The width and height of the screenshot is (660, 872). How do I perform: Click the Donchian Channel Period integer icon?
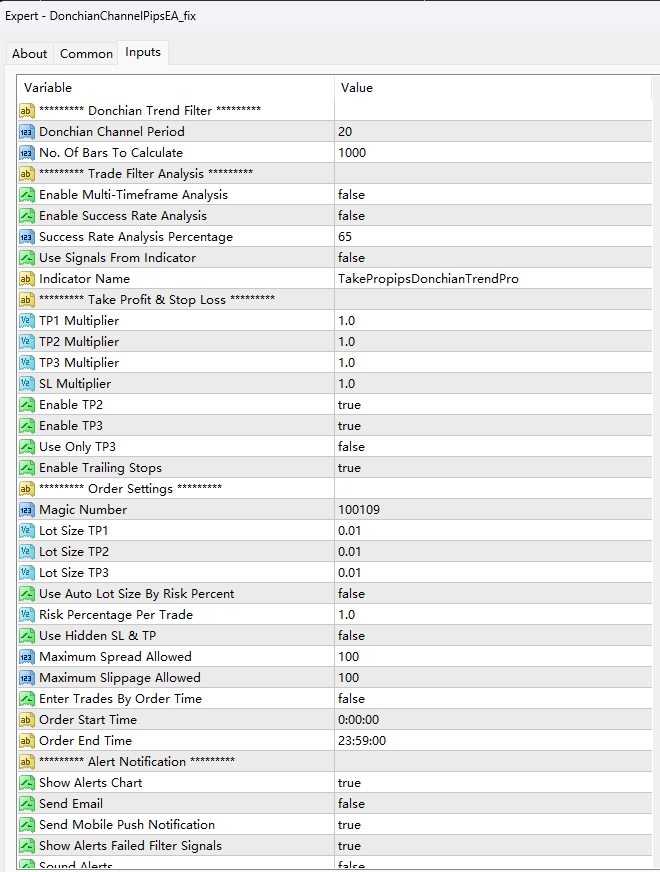click(27, 132)
